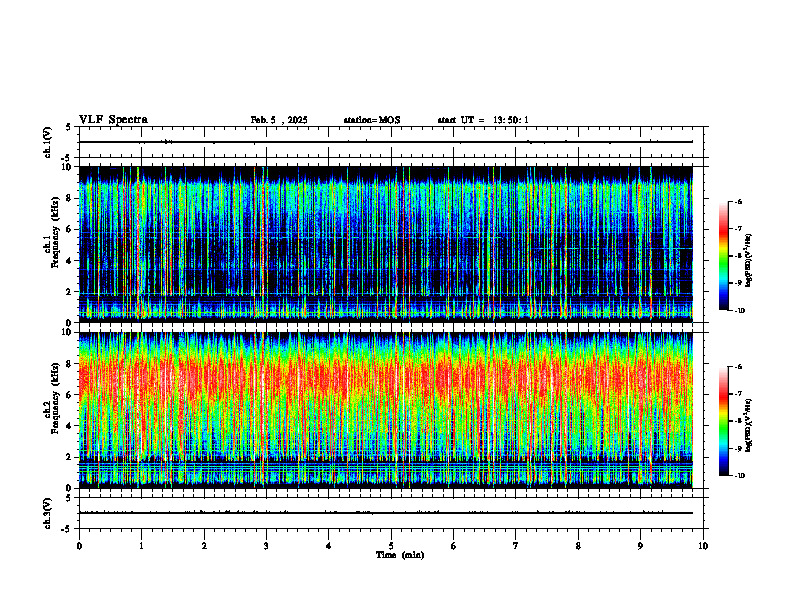Click the ch.1 color bar log(PSD) label
792x612 pixels.
pyautogui.click(x=749, y=261)
